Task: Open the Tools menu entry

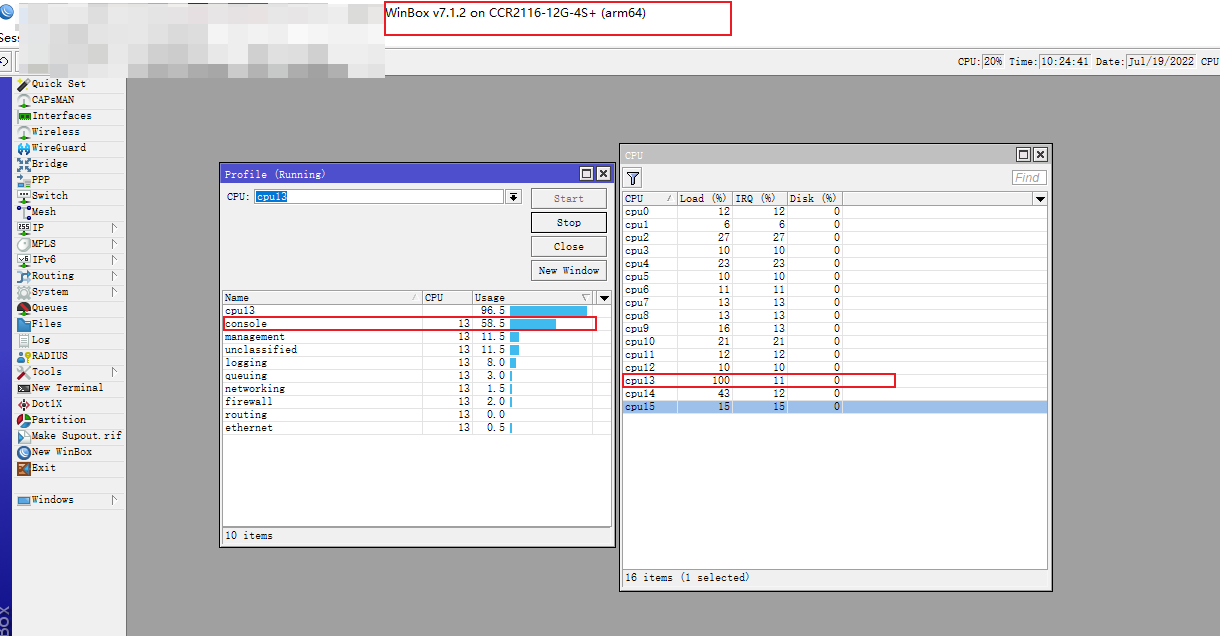Action: tap(46, 372)
